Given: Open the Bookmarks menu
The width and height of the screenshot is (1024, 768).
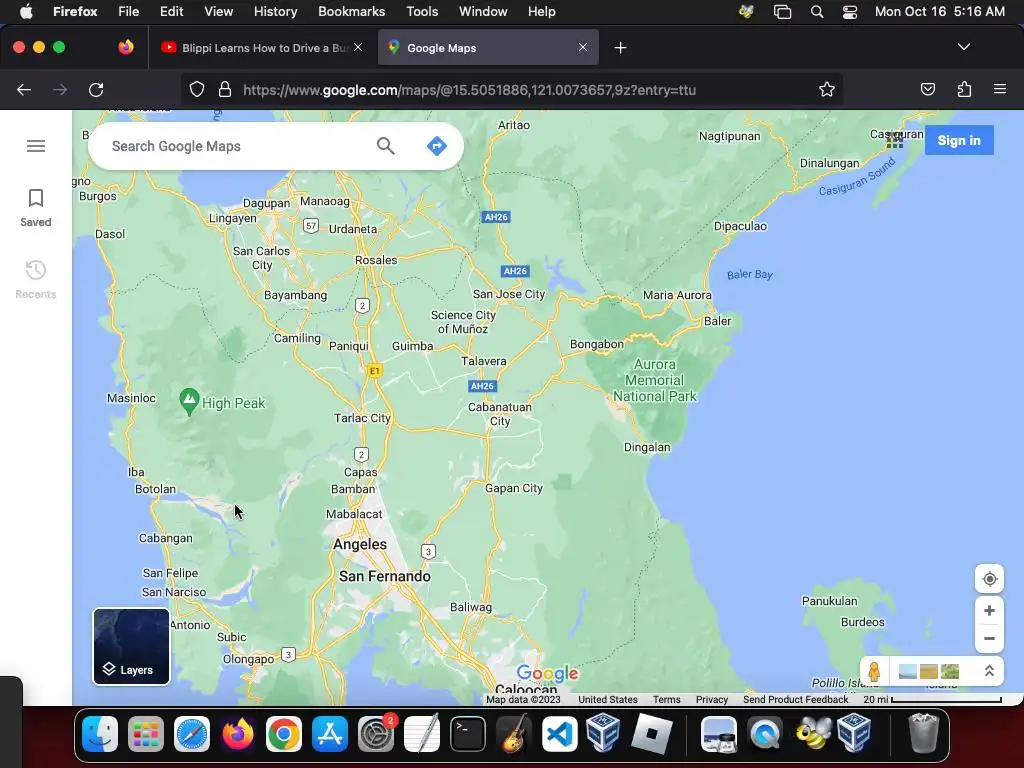Looking at the screenshot, I should coord(351,11).
